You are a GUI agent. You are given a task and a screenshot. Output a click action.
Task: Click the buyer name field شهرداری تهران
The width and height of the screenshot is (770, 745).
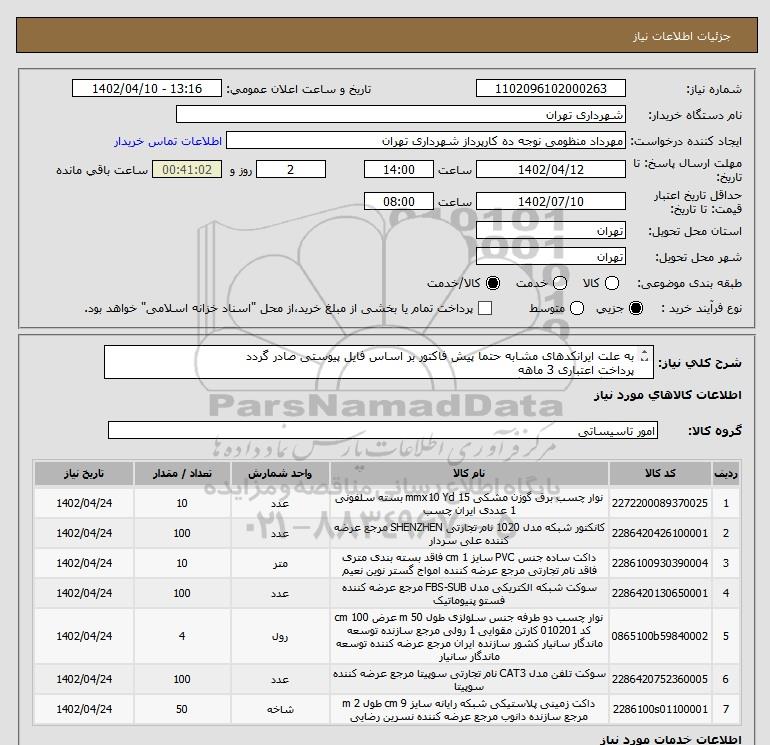(401, 114)
